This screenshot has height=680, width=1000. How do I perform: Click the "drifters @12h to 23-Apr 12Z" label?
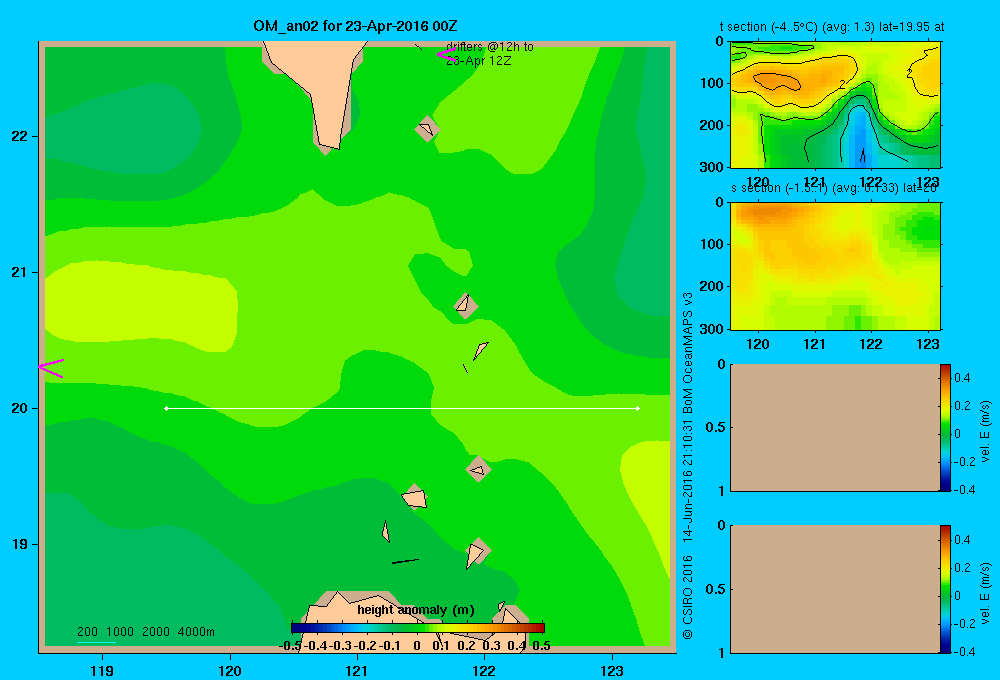pos(489,54)
